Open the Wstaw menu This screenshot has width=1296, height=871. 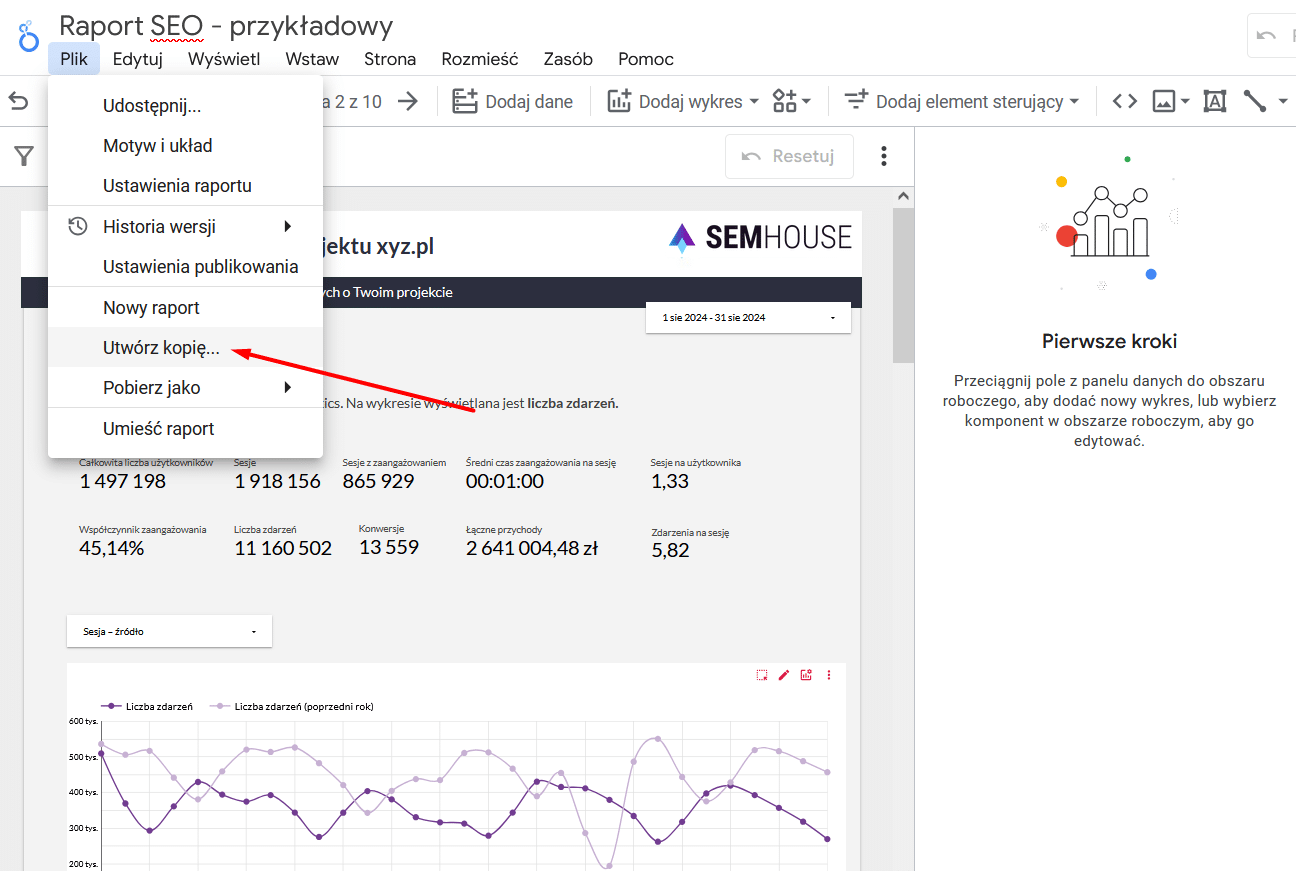pos(312,59)
